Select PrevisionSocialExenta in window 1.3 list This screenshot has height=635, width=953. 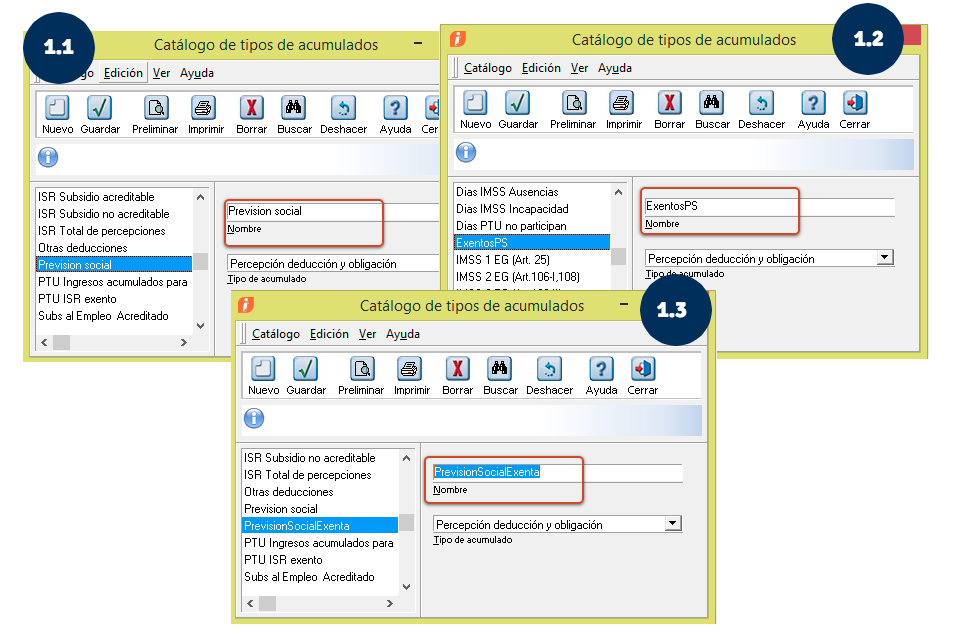(320, 526)
